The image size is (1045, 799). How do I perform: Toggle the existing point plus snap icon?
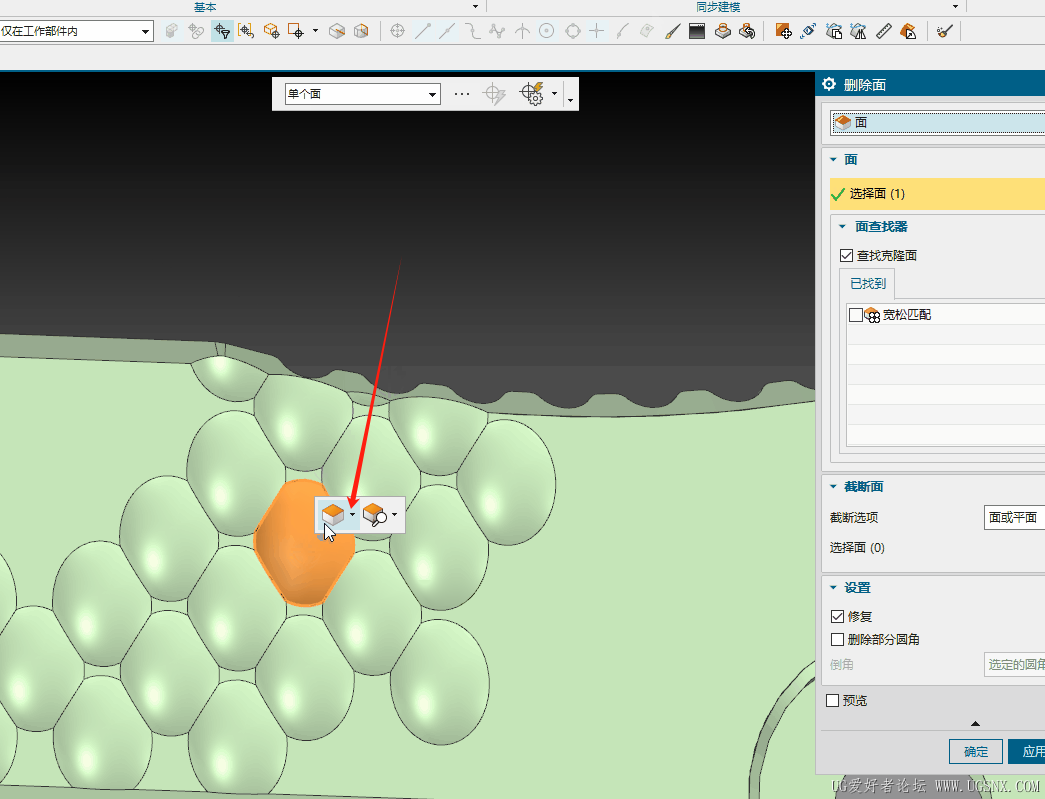(597, 31)
